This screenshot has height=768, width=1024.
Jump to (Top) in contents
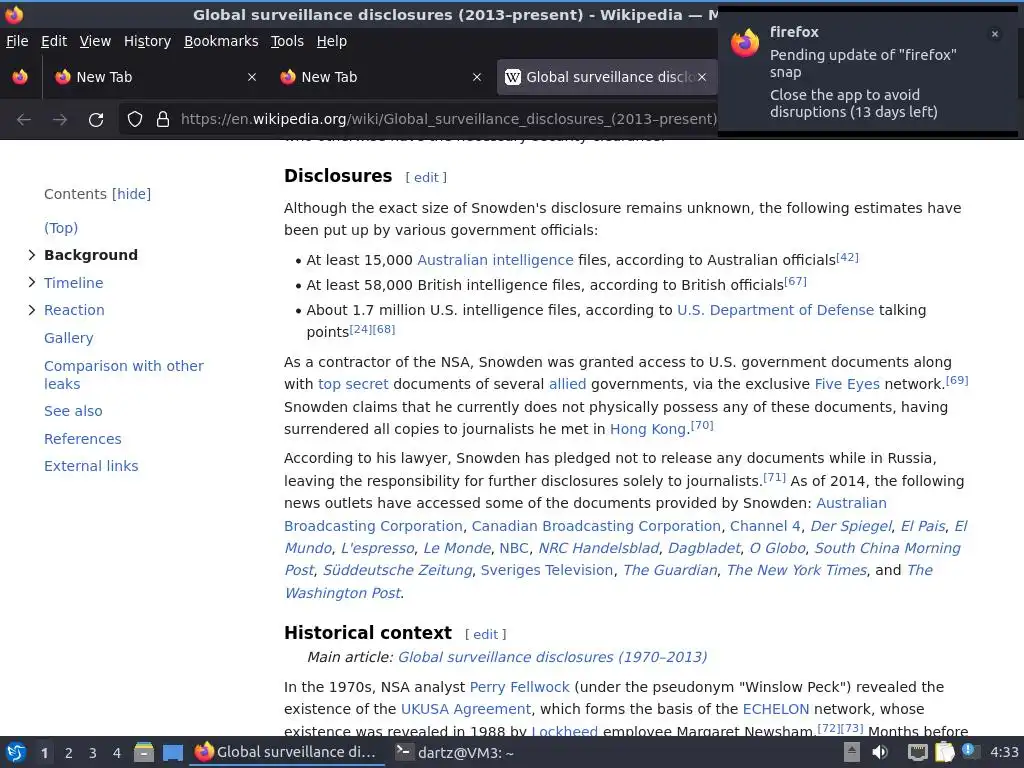[61, 228]
